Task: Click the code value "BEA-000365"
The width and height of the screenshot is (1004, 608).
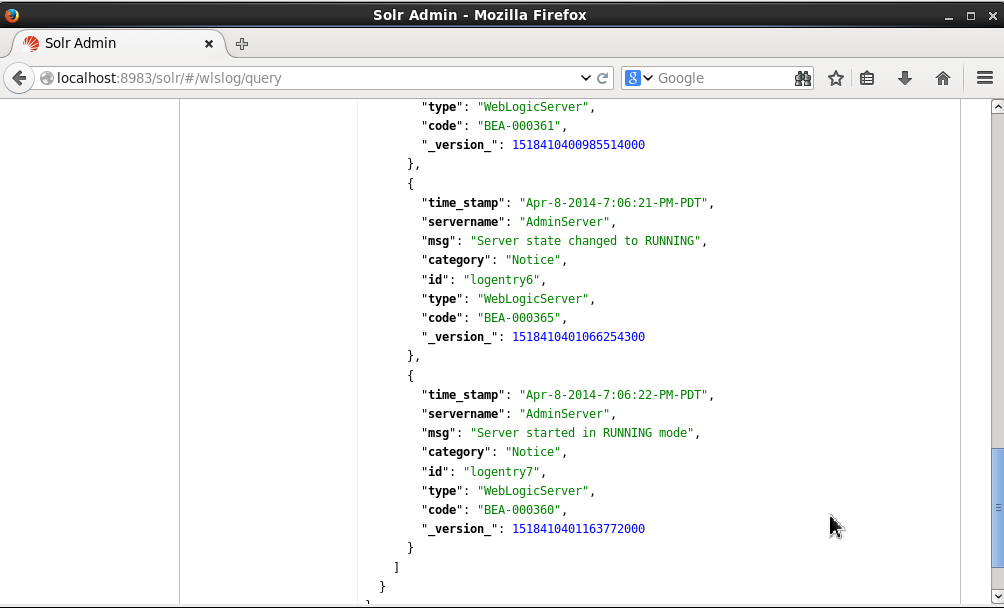Action: pyautogui.click(x=519, y=317)
